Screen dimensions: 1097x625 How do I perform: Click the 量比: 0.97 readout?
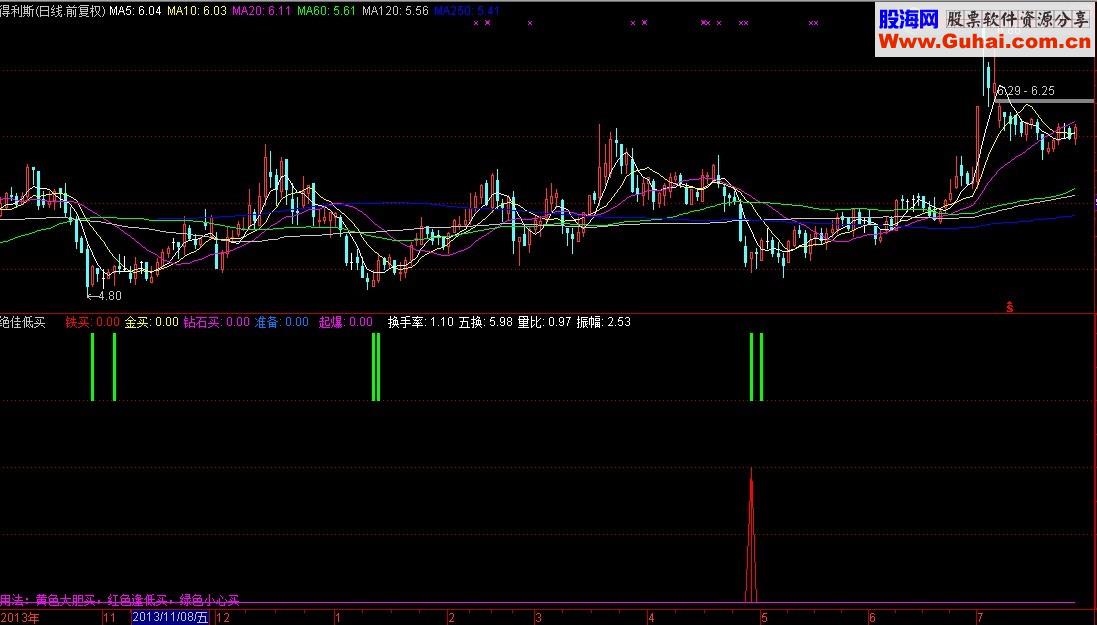click(544, 322)
